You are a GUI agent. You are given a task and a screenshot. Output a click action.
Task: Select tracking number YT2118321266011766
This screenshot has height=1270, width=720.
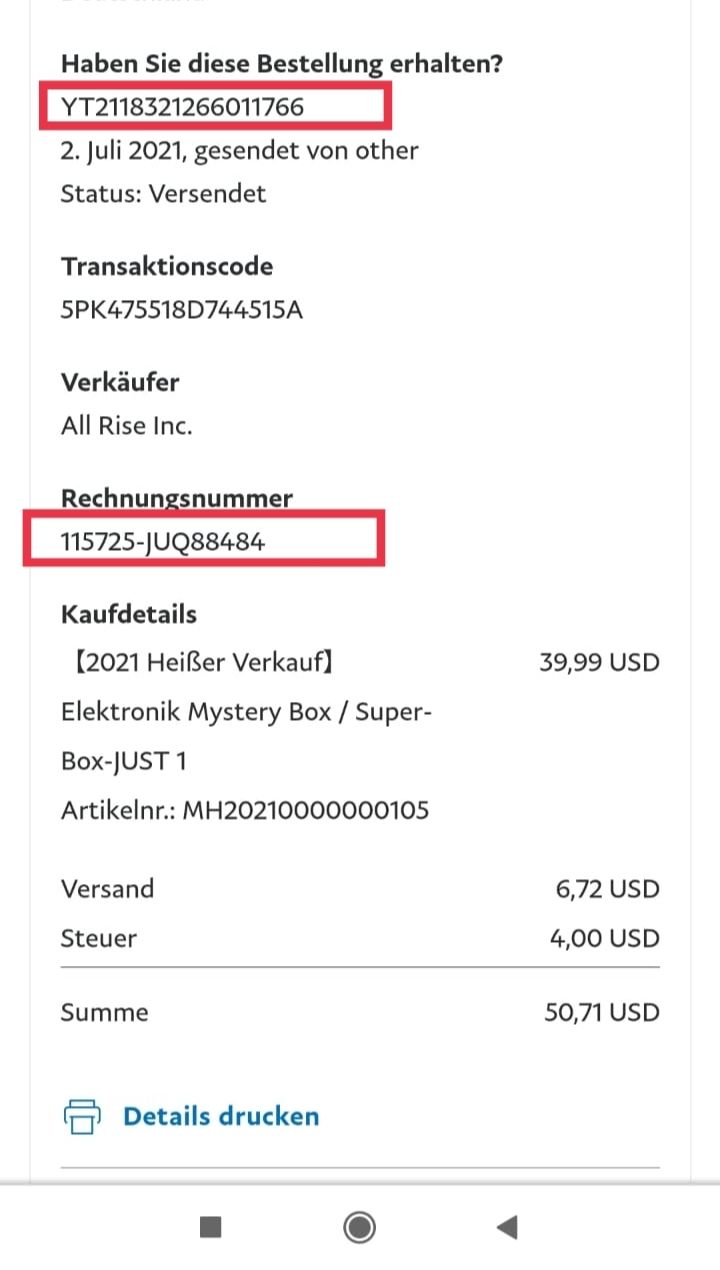tap(182, 106)
